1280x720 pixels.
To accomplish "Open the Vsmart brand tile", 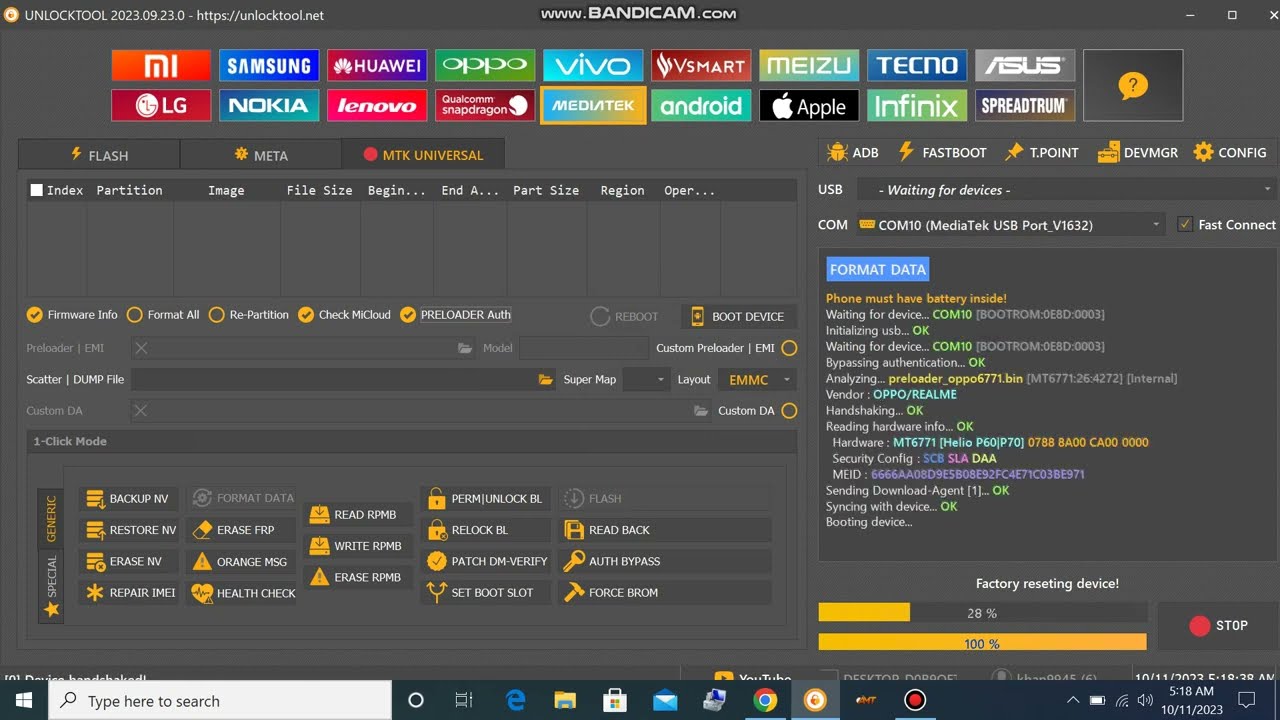I will pyautogui.click(x=701, y=66).
